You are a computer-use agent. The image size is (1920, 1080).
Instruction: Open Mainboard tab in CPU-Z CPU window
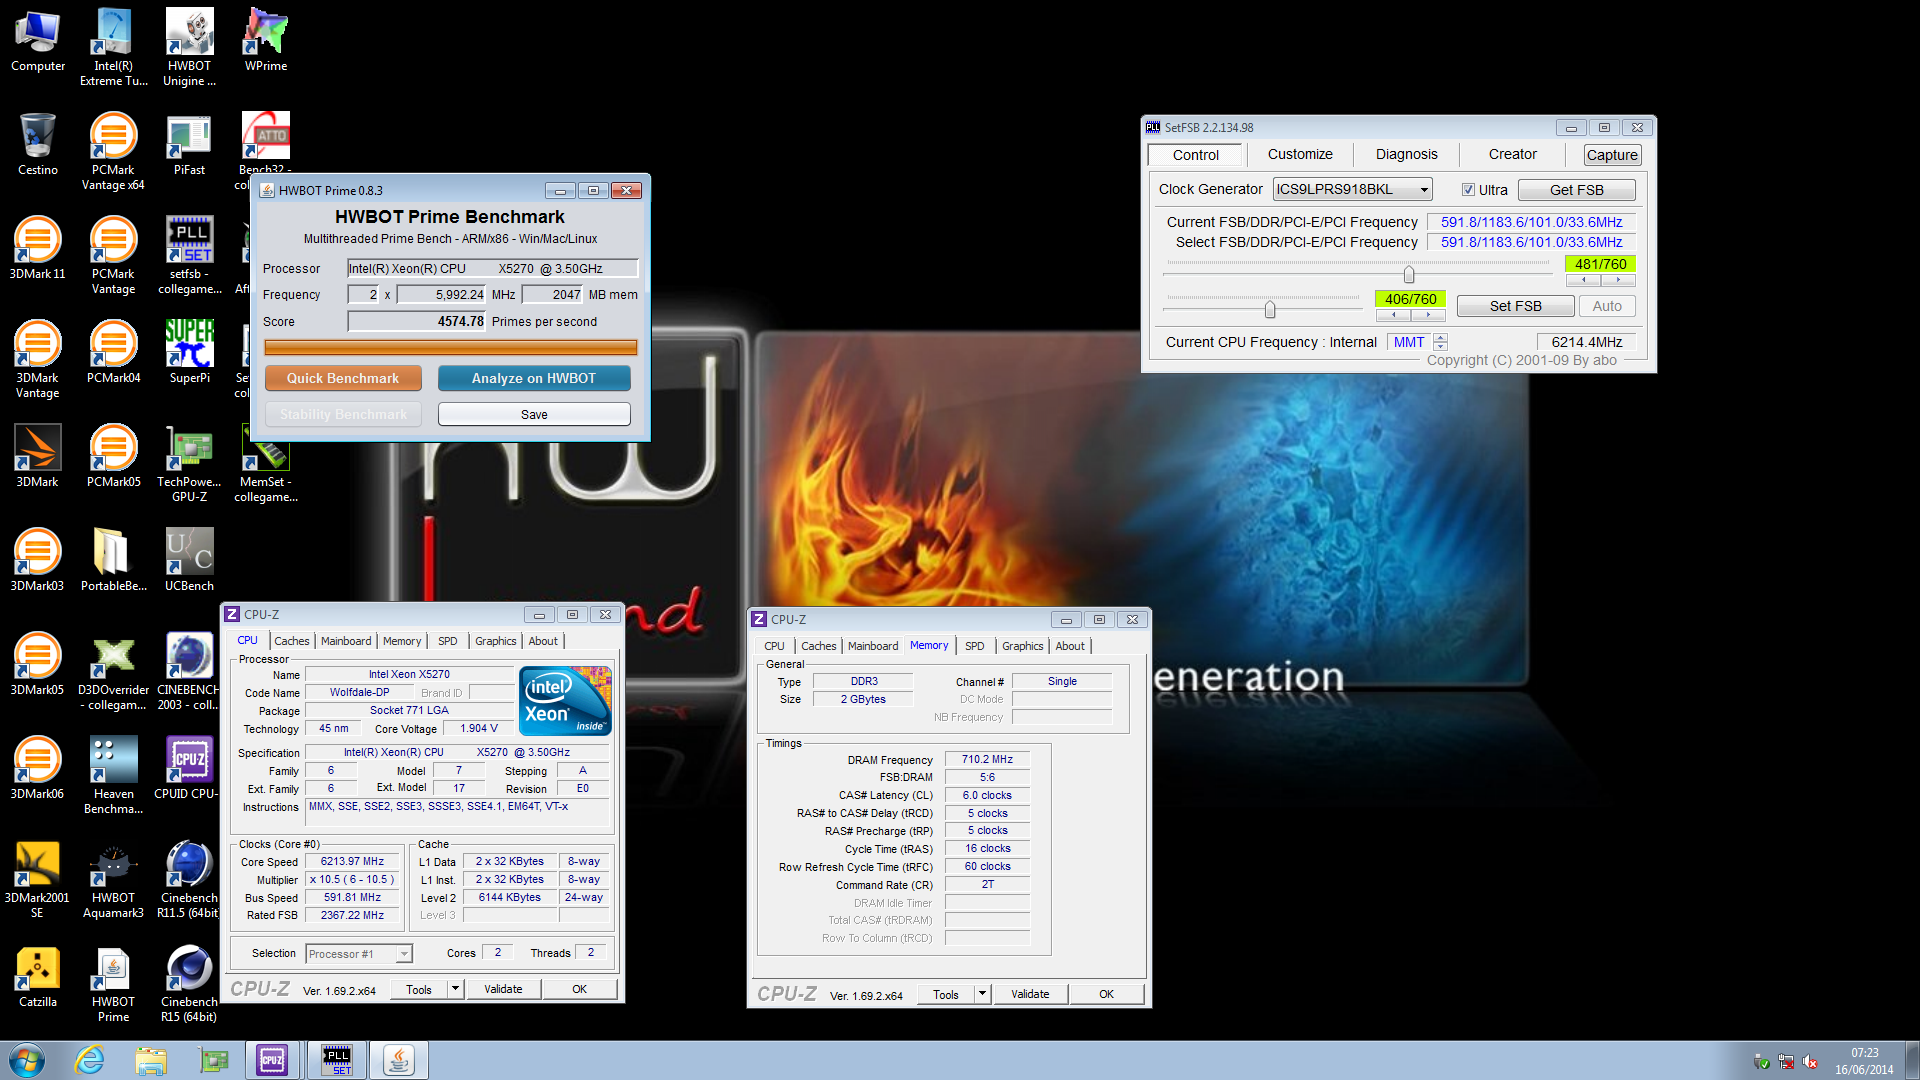click(346, 641)
